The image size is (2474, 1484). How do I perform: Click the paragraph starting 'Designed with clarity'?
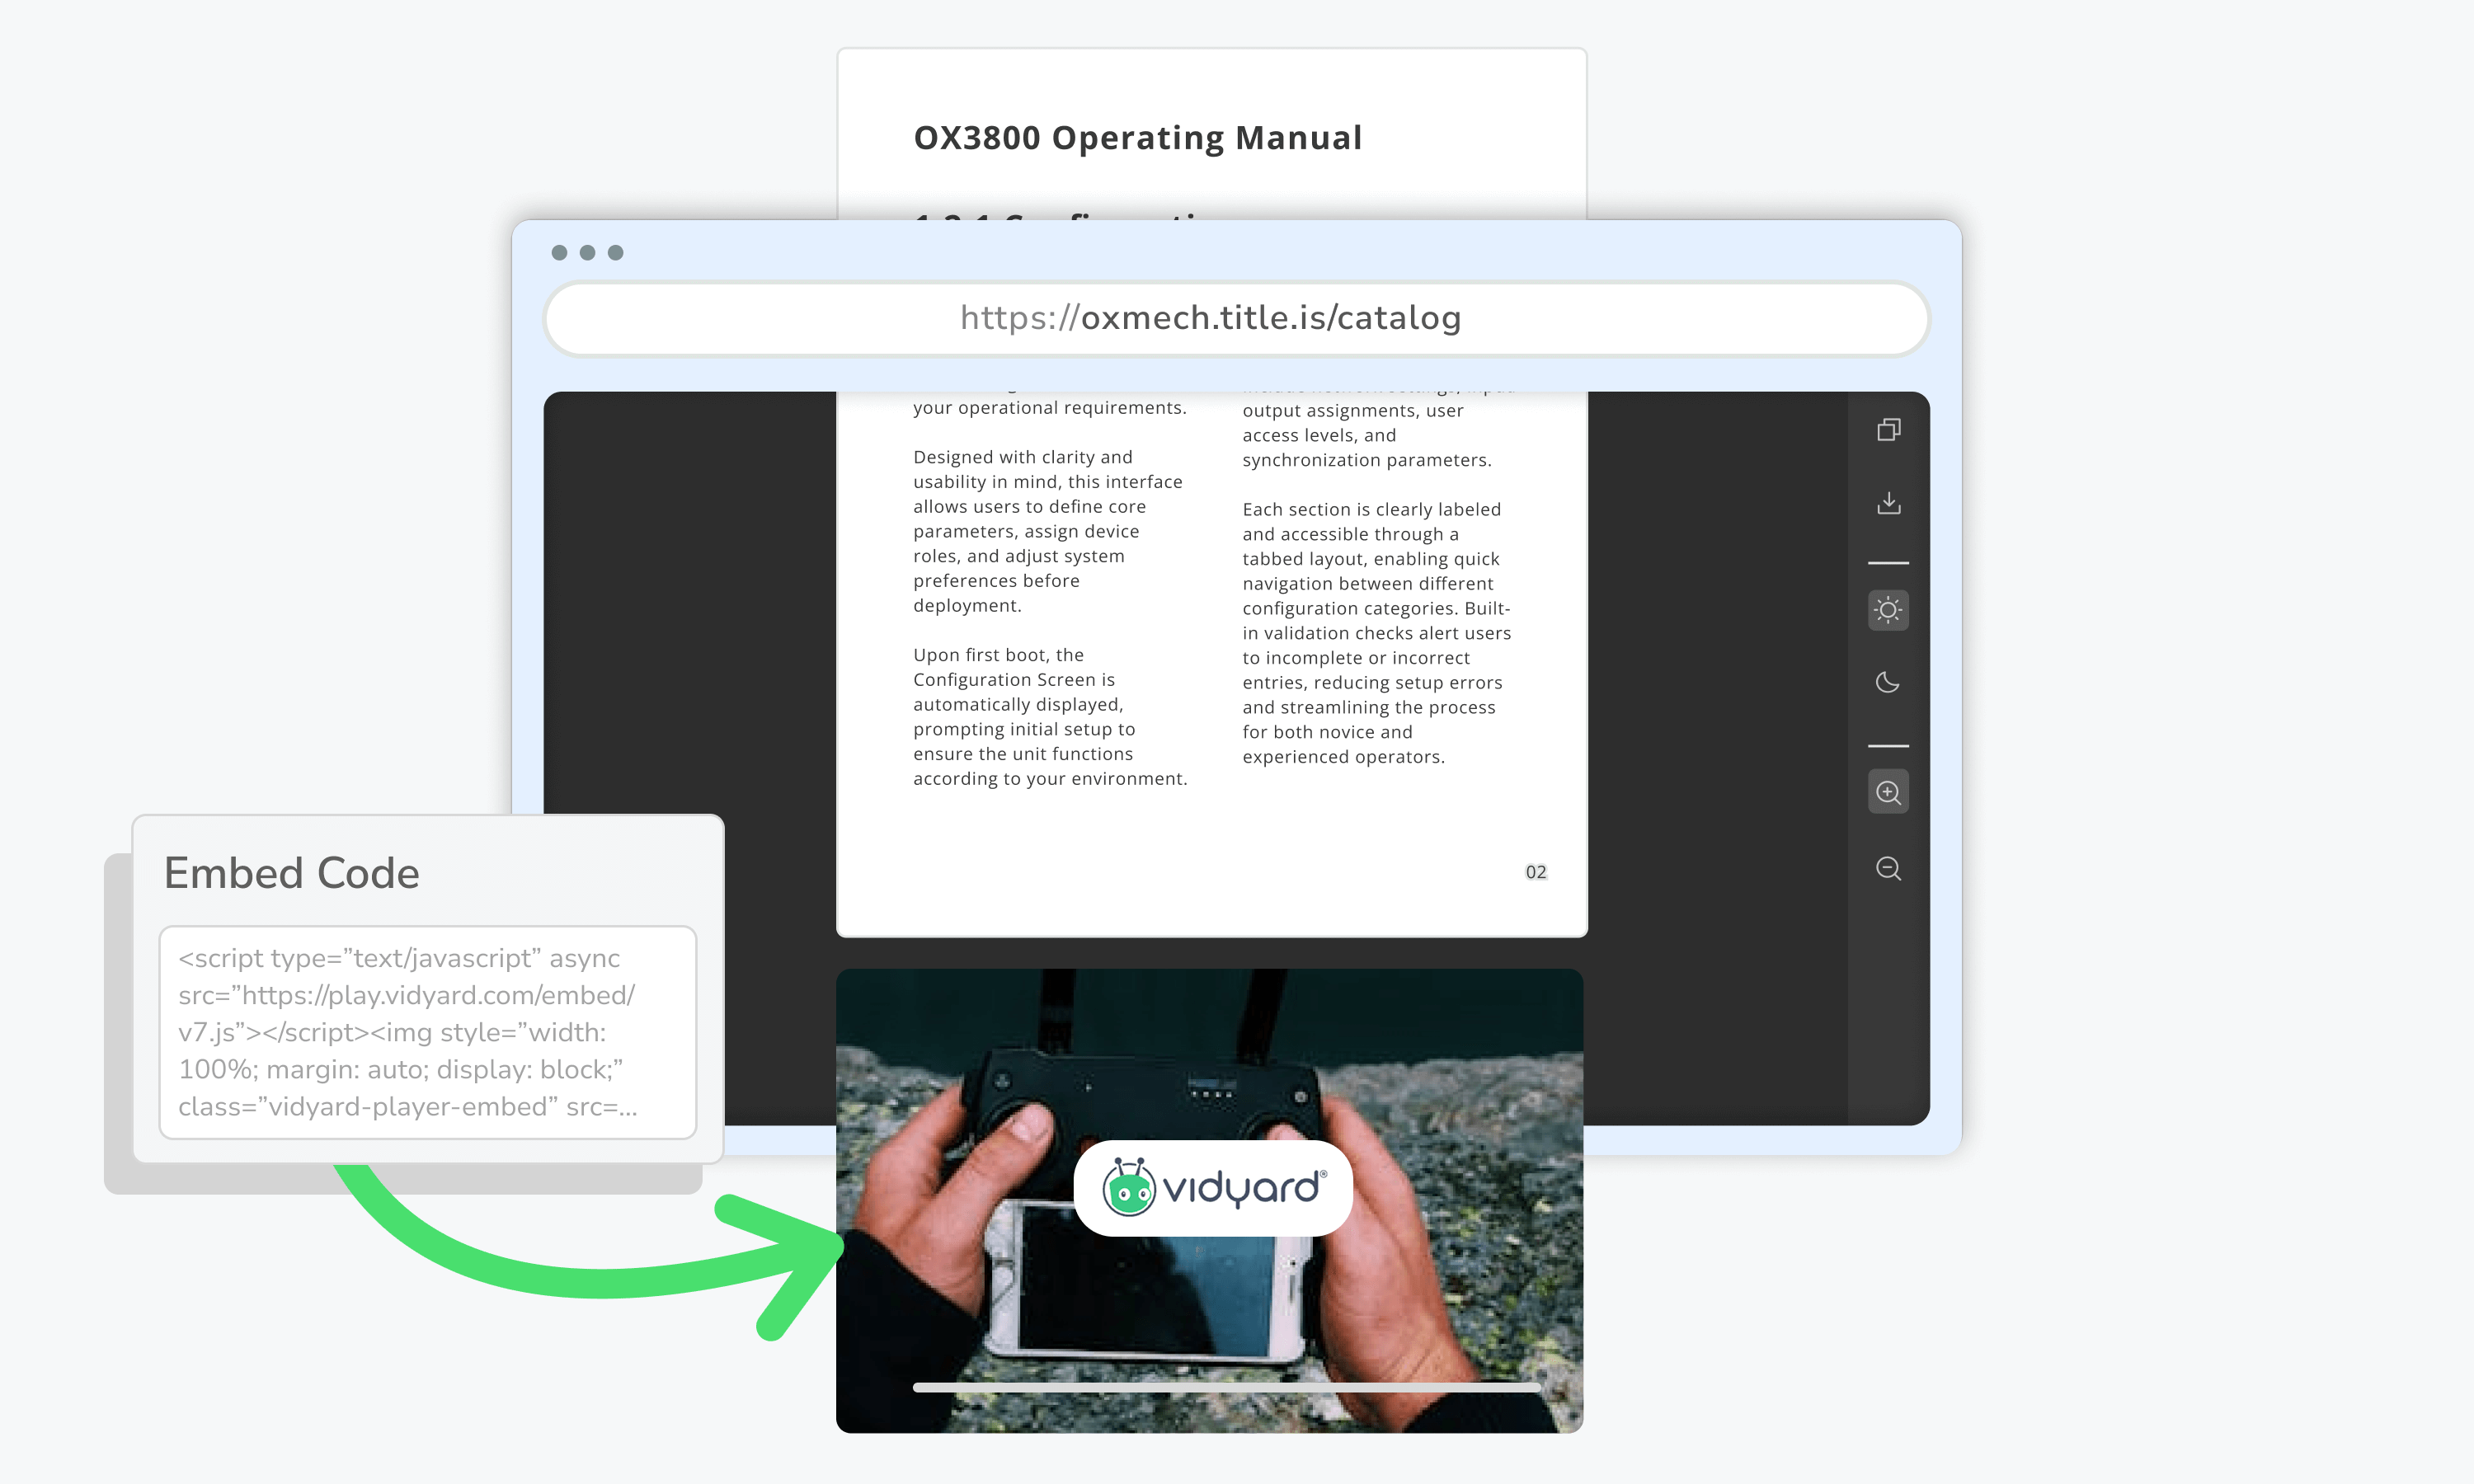click(1048, 531)
